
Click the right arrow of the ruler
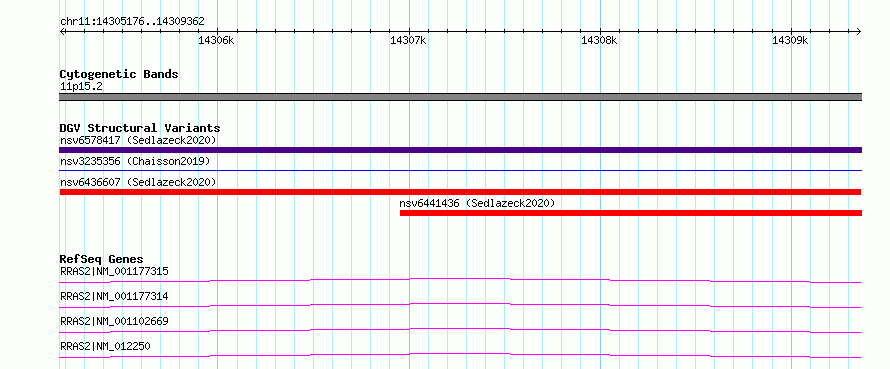[x=859, y=31]
